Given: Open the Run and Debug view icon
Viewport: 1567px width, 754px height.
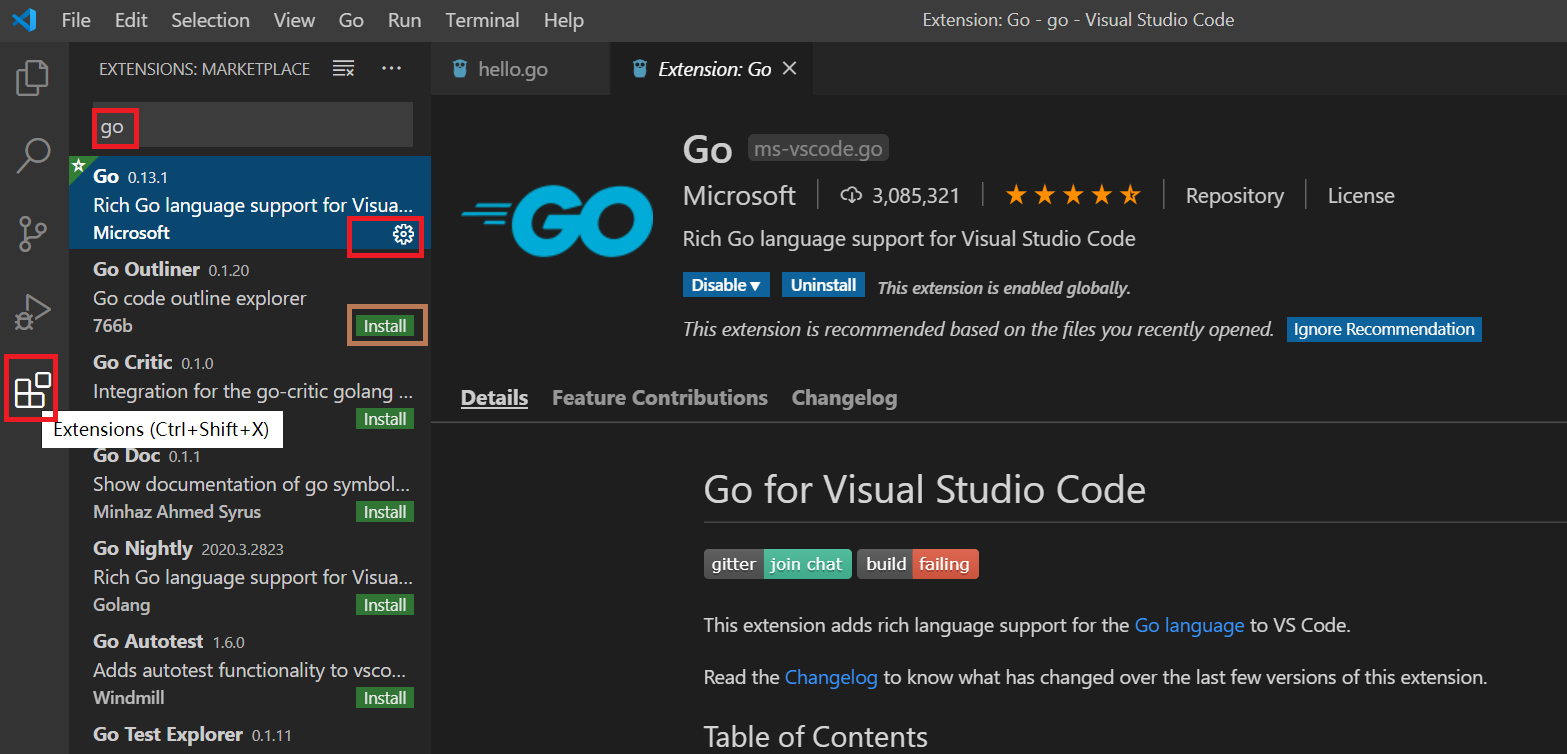Looking at the screenshot, I should point(33,312).
